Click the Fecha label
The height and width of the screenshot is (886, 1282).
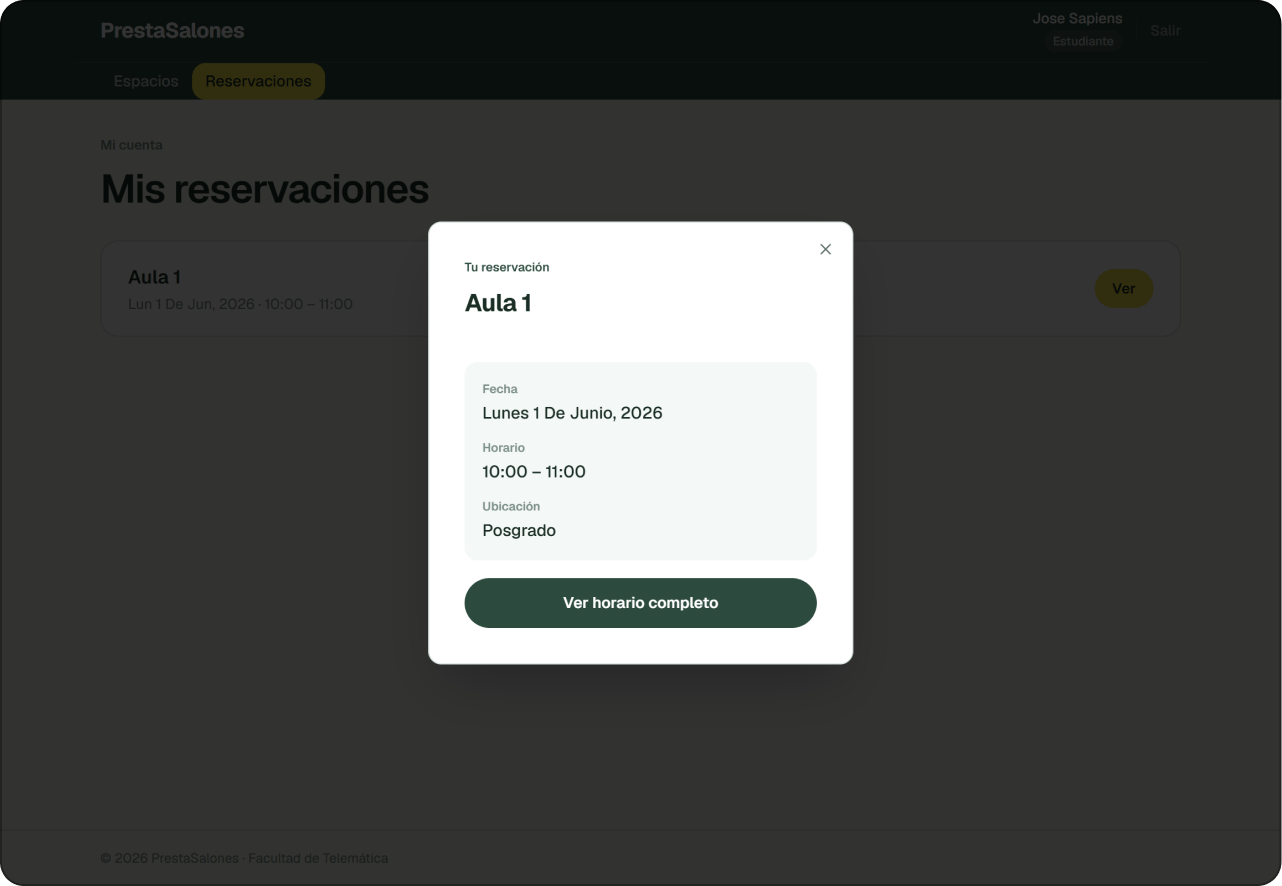point(500,389)
